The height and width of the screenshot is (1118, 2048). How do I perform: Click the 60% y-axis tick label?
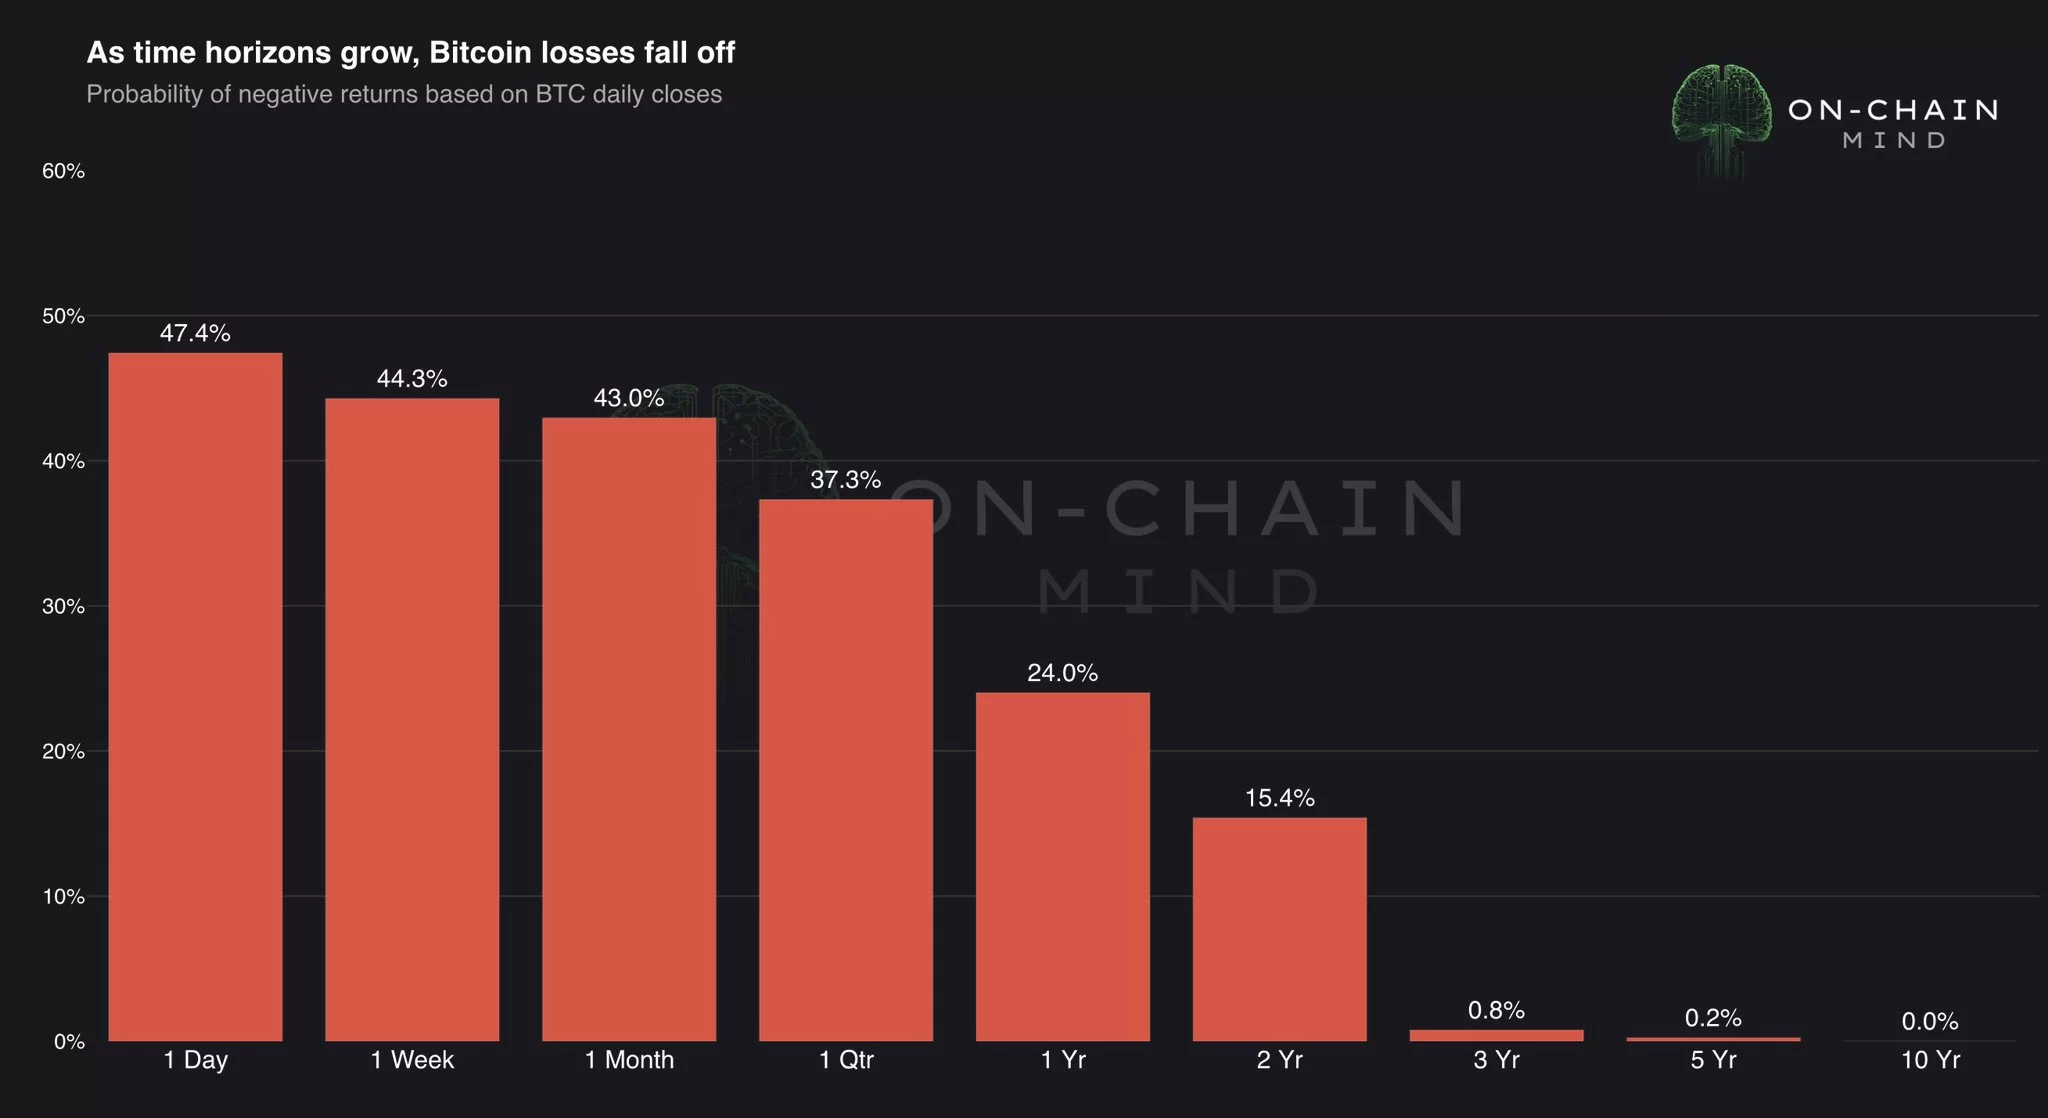[x=63, y=171]
